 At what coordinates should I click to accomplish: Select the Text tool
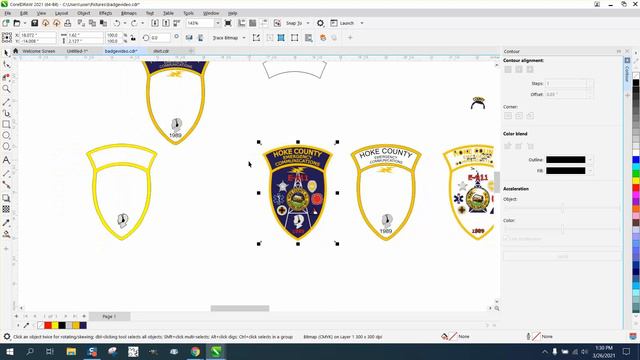(6, 160)
